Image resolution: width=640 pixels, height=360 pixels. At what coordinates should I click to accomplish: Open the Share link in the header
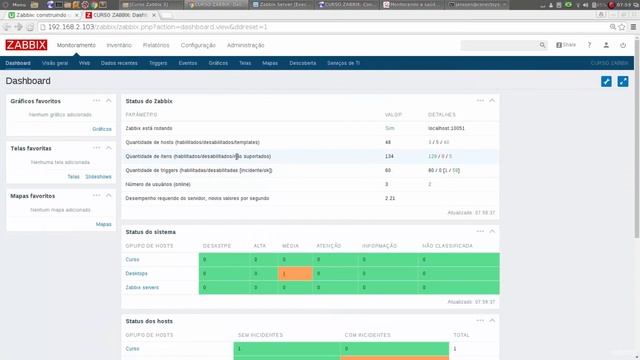pos(566,45)
